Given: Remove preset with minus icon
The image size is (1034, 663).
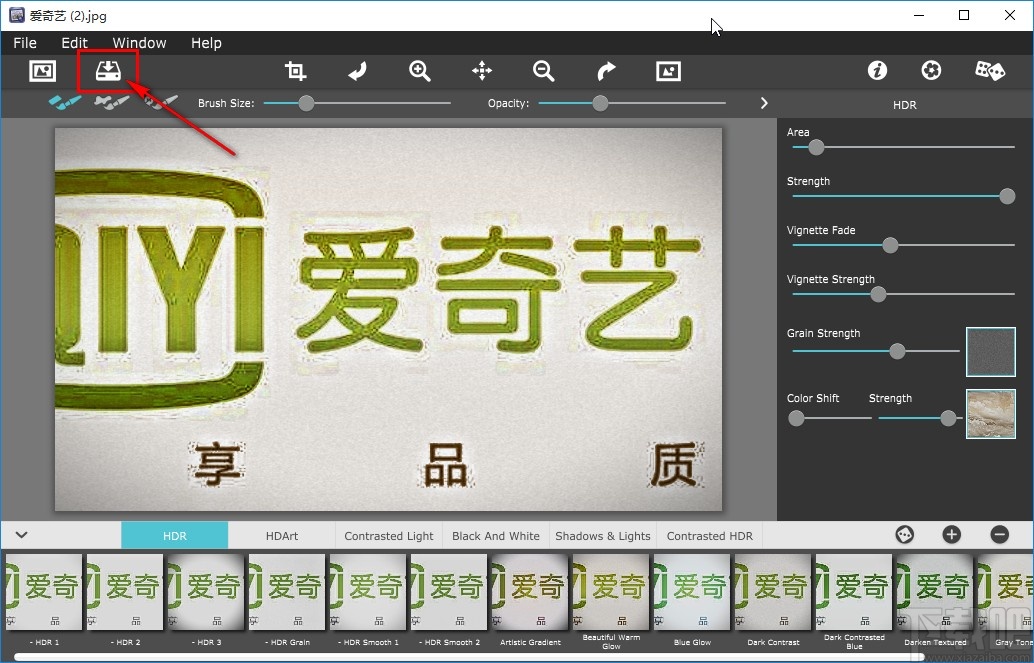Looking at the screenshot, I should click(x=1000, y=534).
